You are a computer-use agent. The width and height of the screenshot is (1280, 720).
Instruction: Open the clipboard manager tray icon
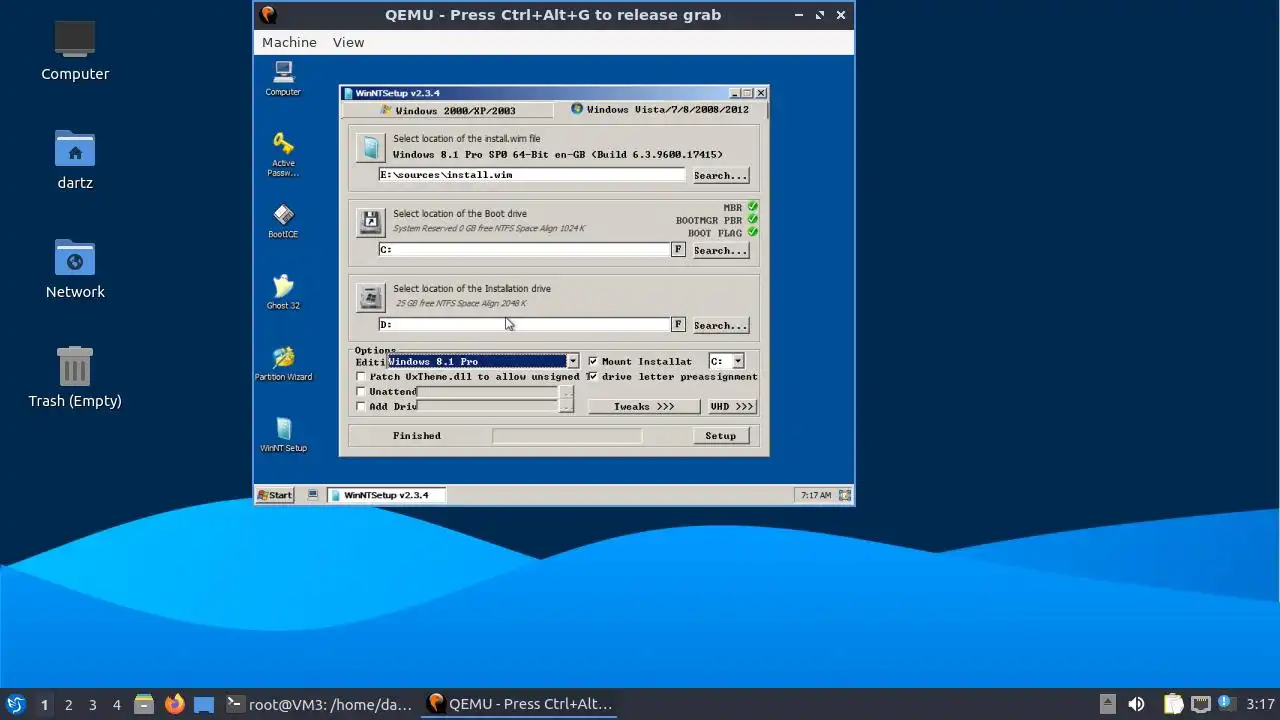pos(1173,704)
